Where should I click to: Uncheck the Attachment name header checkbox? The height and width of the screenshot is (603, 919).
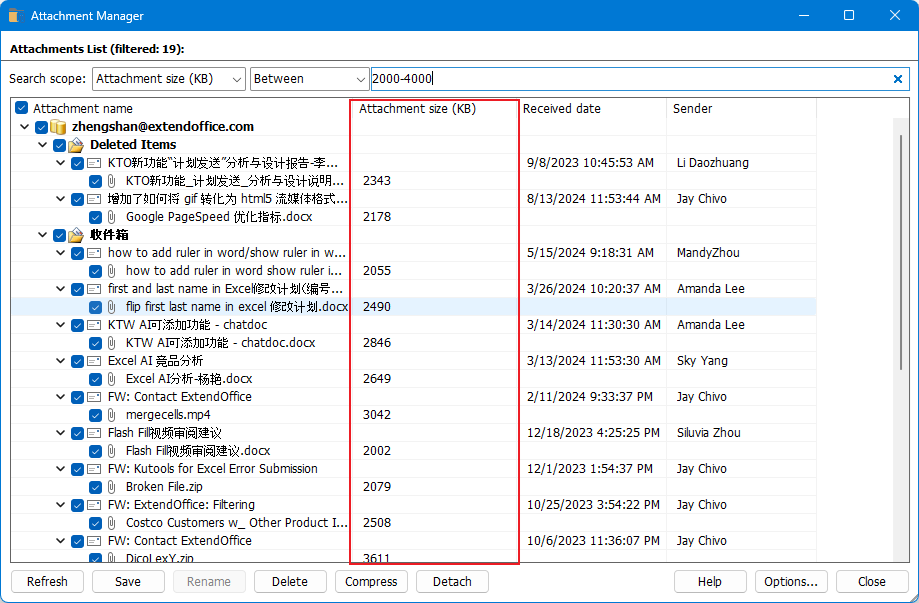tap(21, 108)
